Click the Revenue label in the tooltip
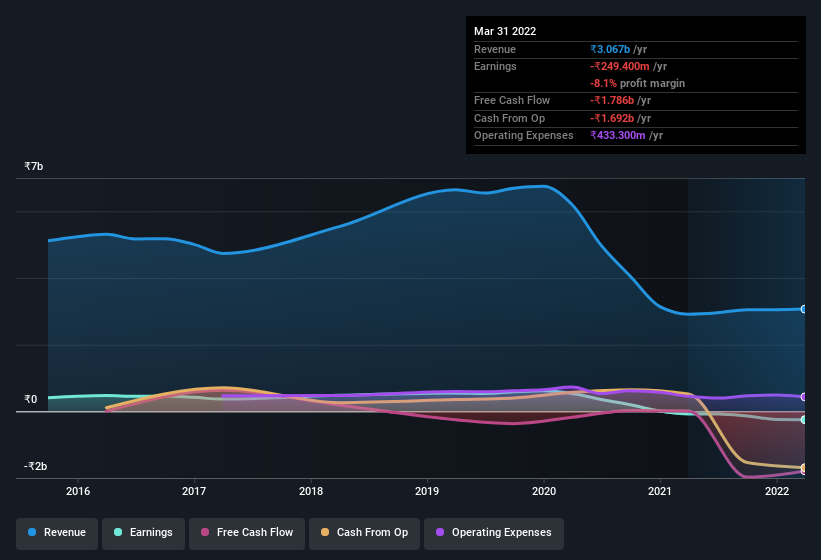The image size is (821, 560). 495,49
